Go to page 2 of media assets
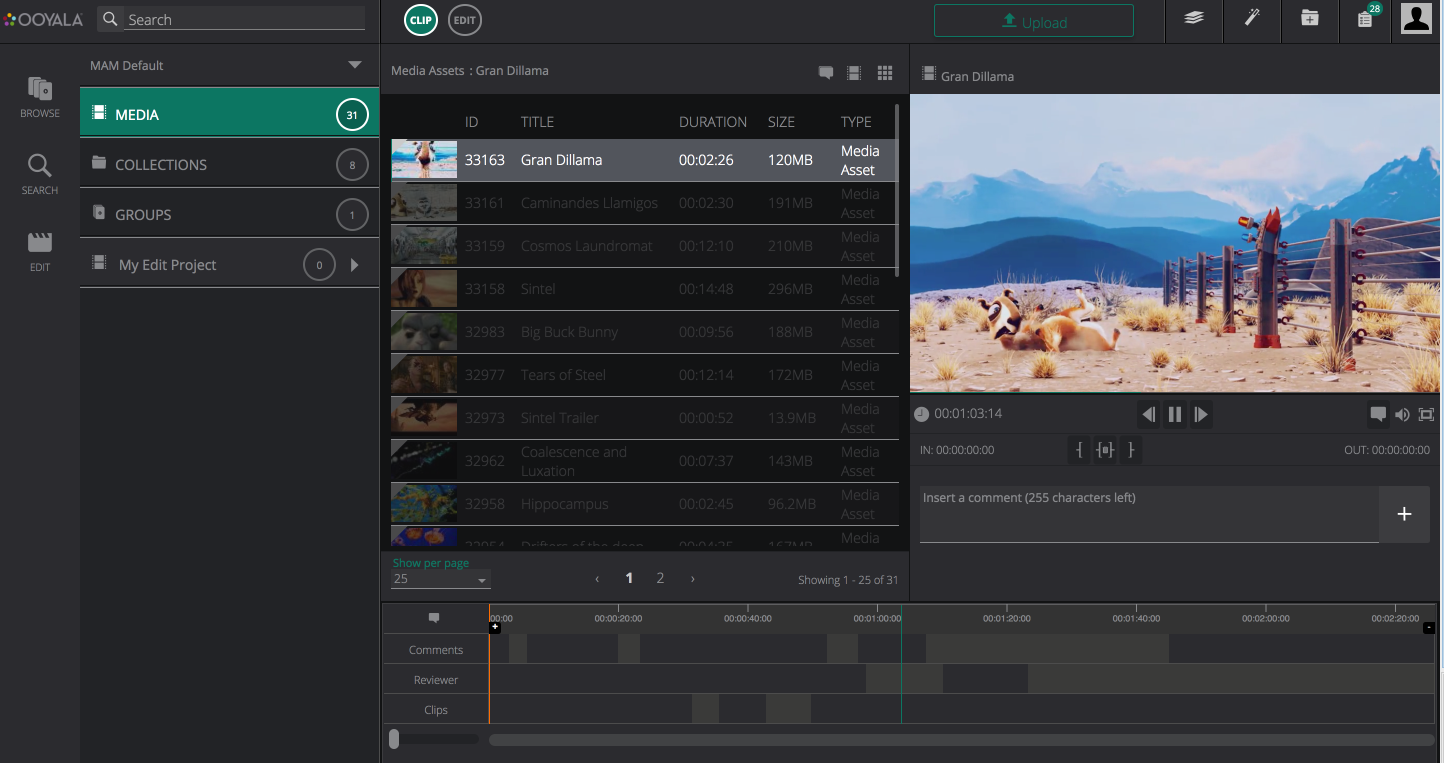 pos(660,578)
